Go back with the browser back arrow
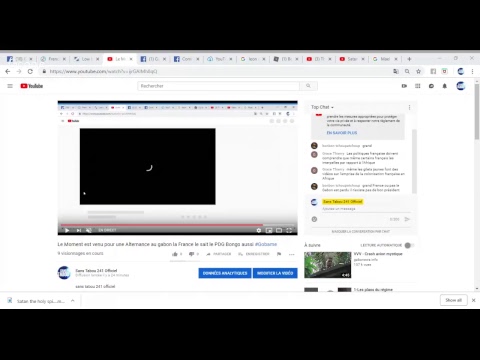 tap(8, 71)
